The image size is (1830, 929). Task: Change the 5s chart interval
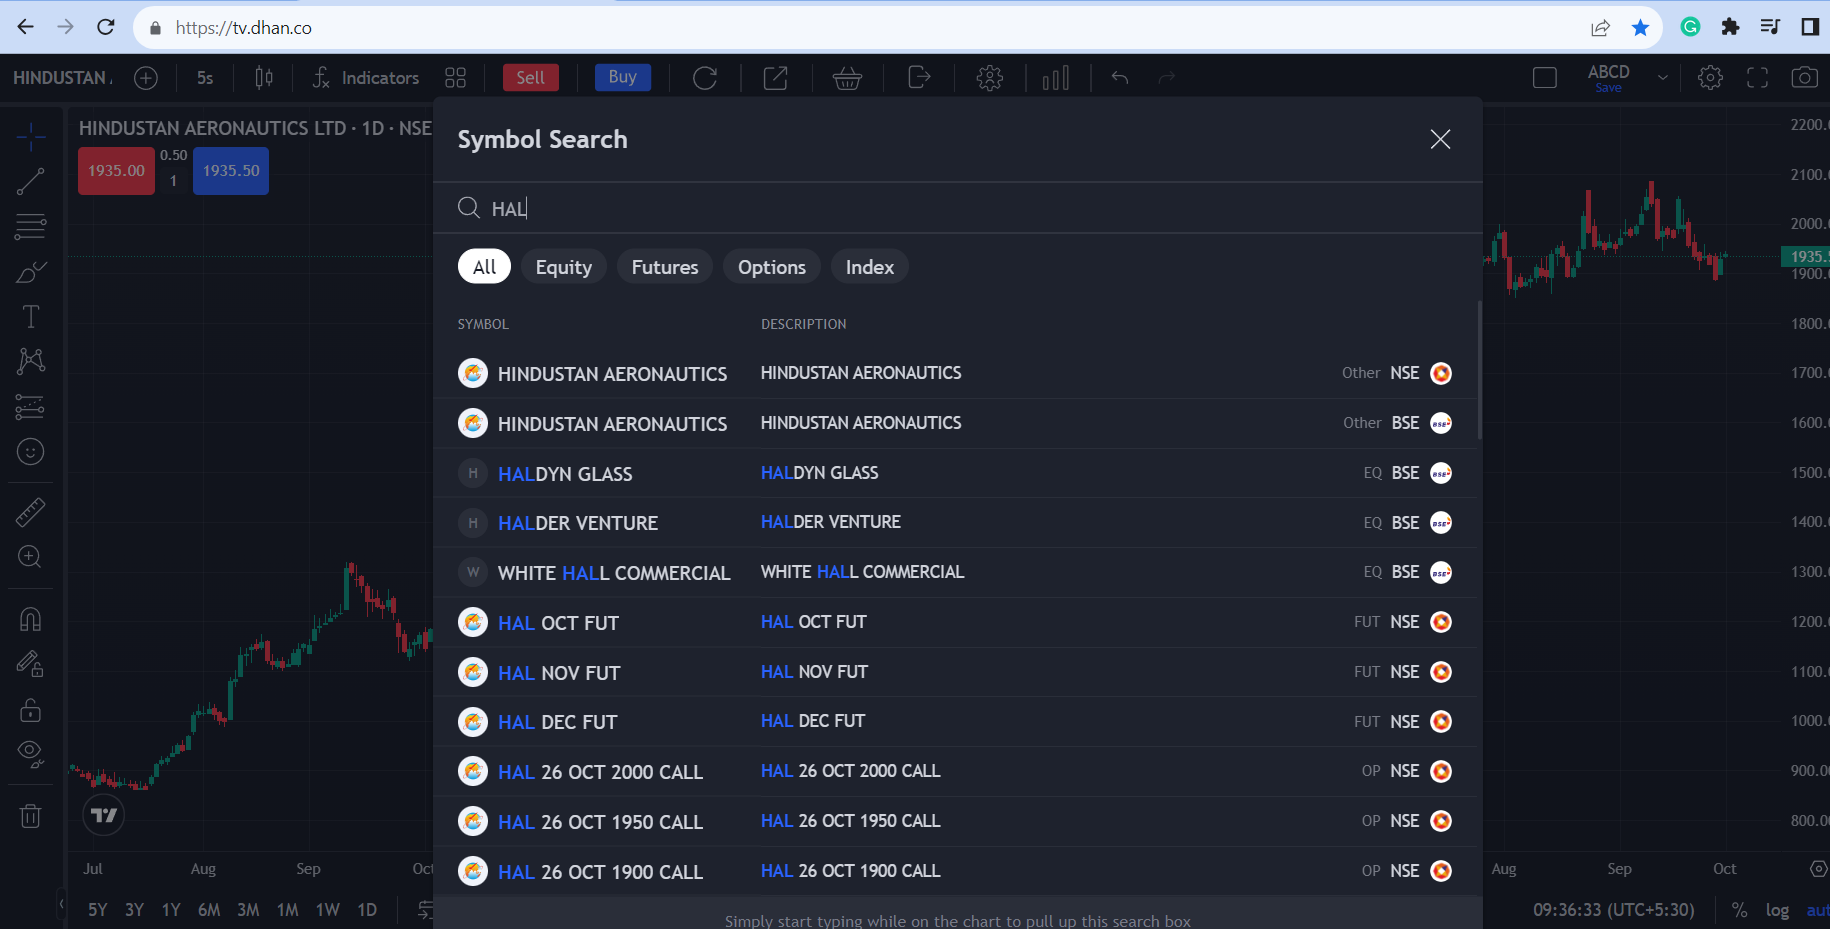tap(205, 78)
